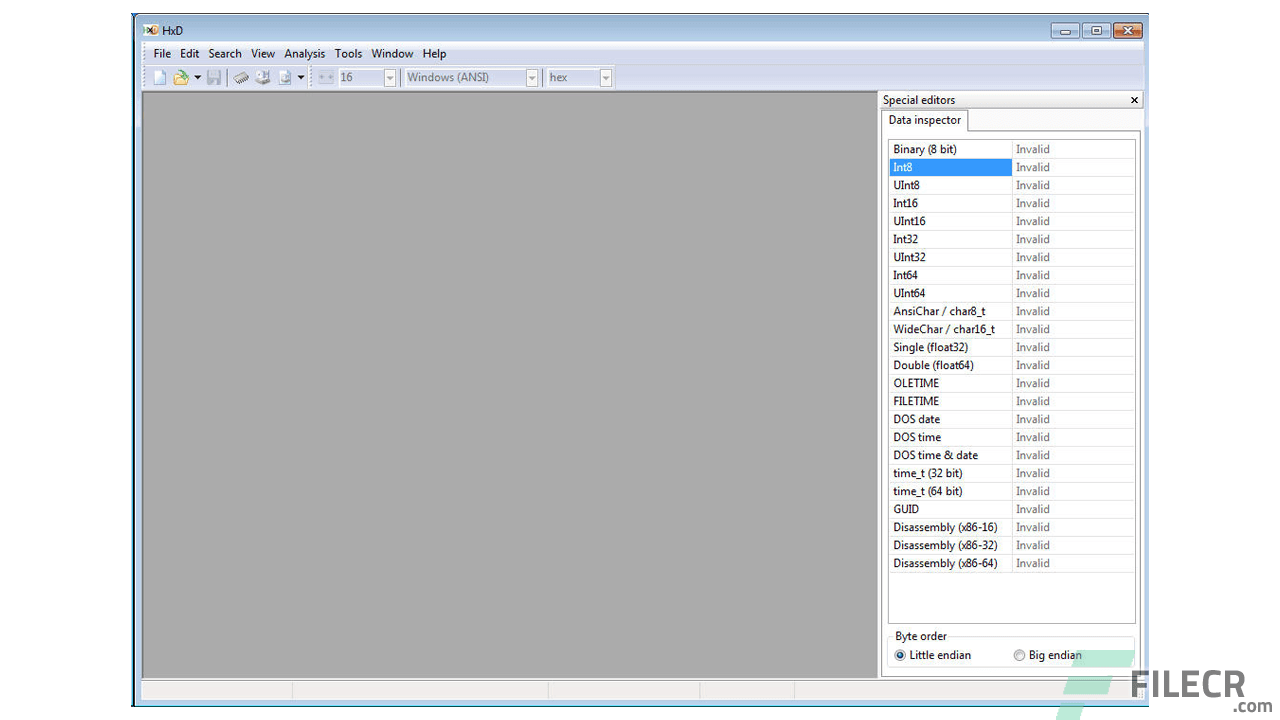The width and height of the screenshot is (1280, 720).
Task: Open the Tools menu
Action: (x=348, y=53)
